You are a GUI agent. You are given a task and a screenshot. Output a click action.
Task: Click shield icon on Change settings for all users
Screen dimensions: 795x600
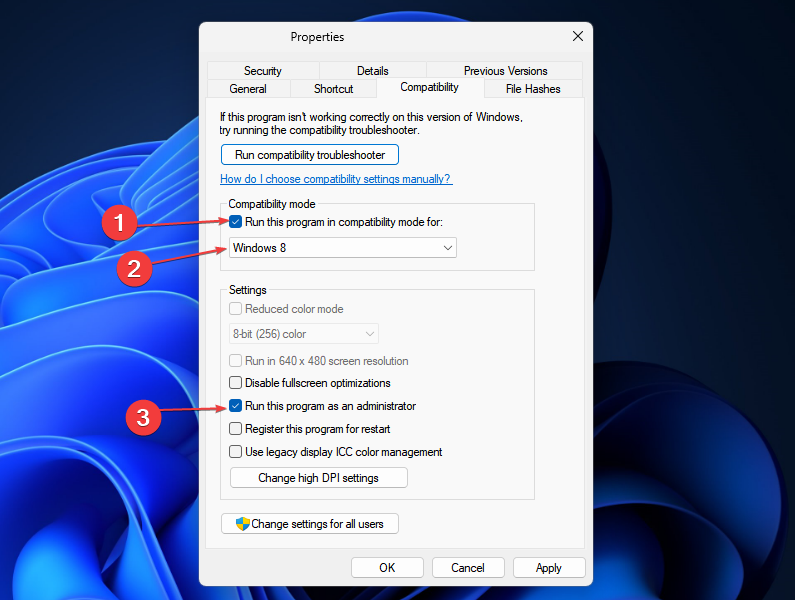[x=242, y=524]
